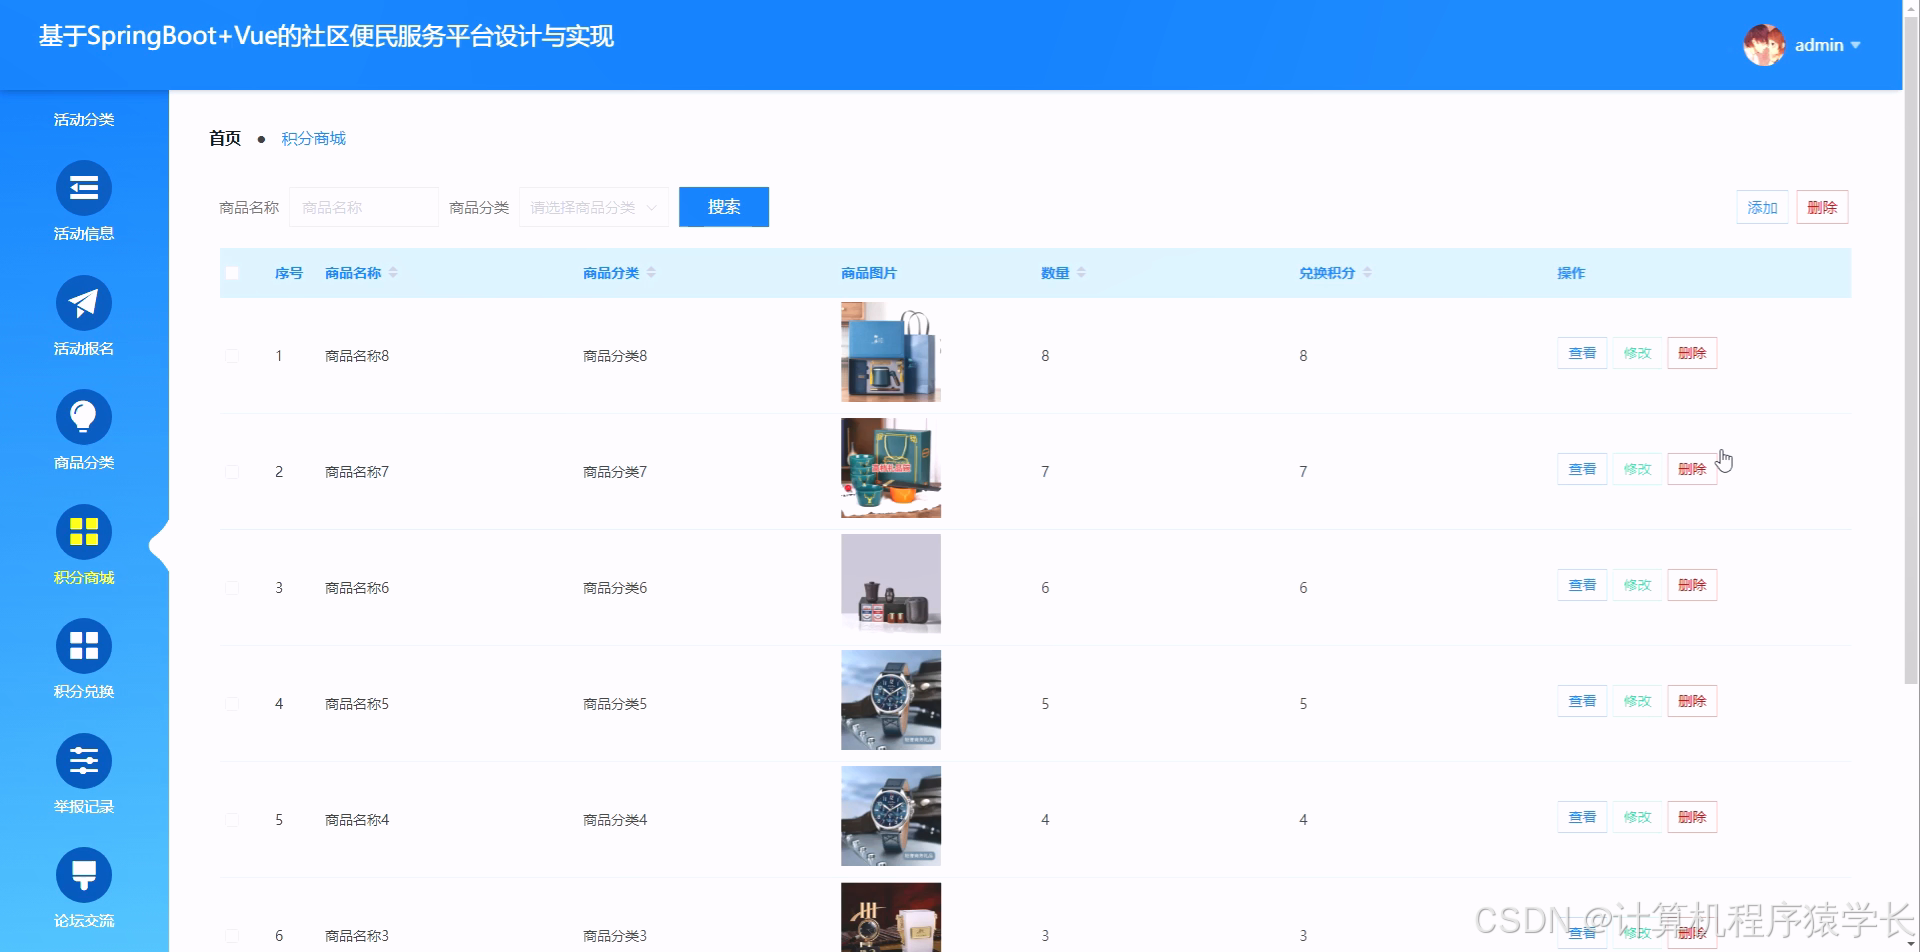Click 修改 for 商品名称6
Image resolution: width=1920 pixels, height=952 pixels.
(x=1637, y=585)
